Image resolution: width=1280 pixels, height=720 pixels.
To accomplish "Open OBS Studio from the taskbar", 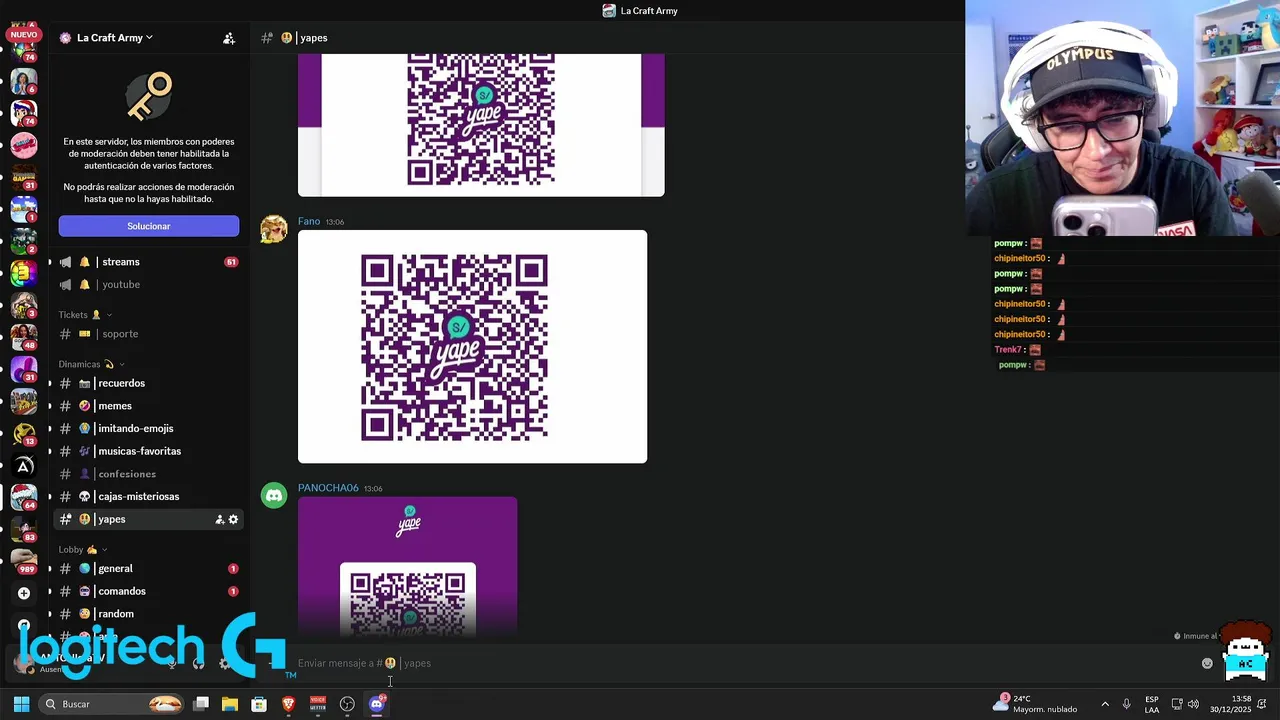I will coord(347,704).
